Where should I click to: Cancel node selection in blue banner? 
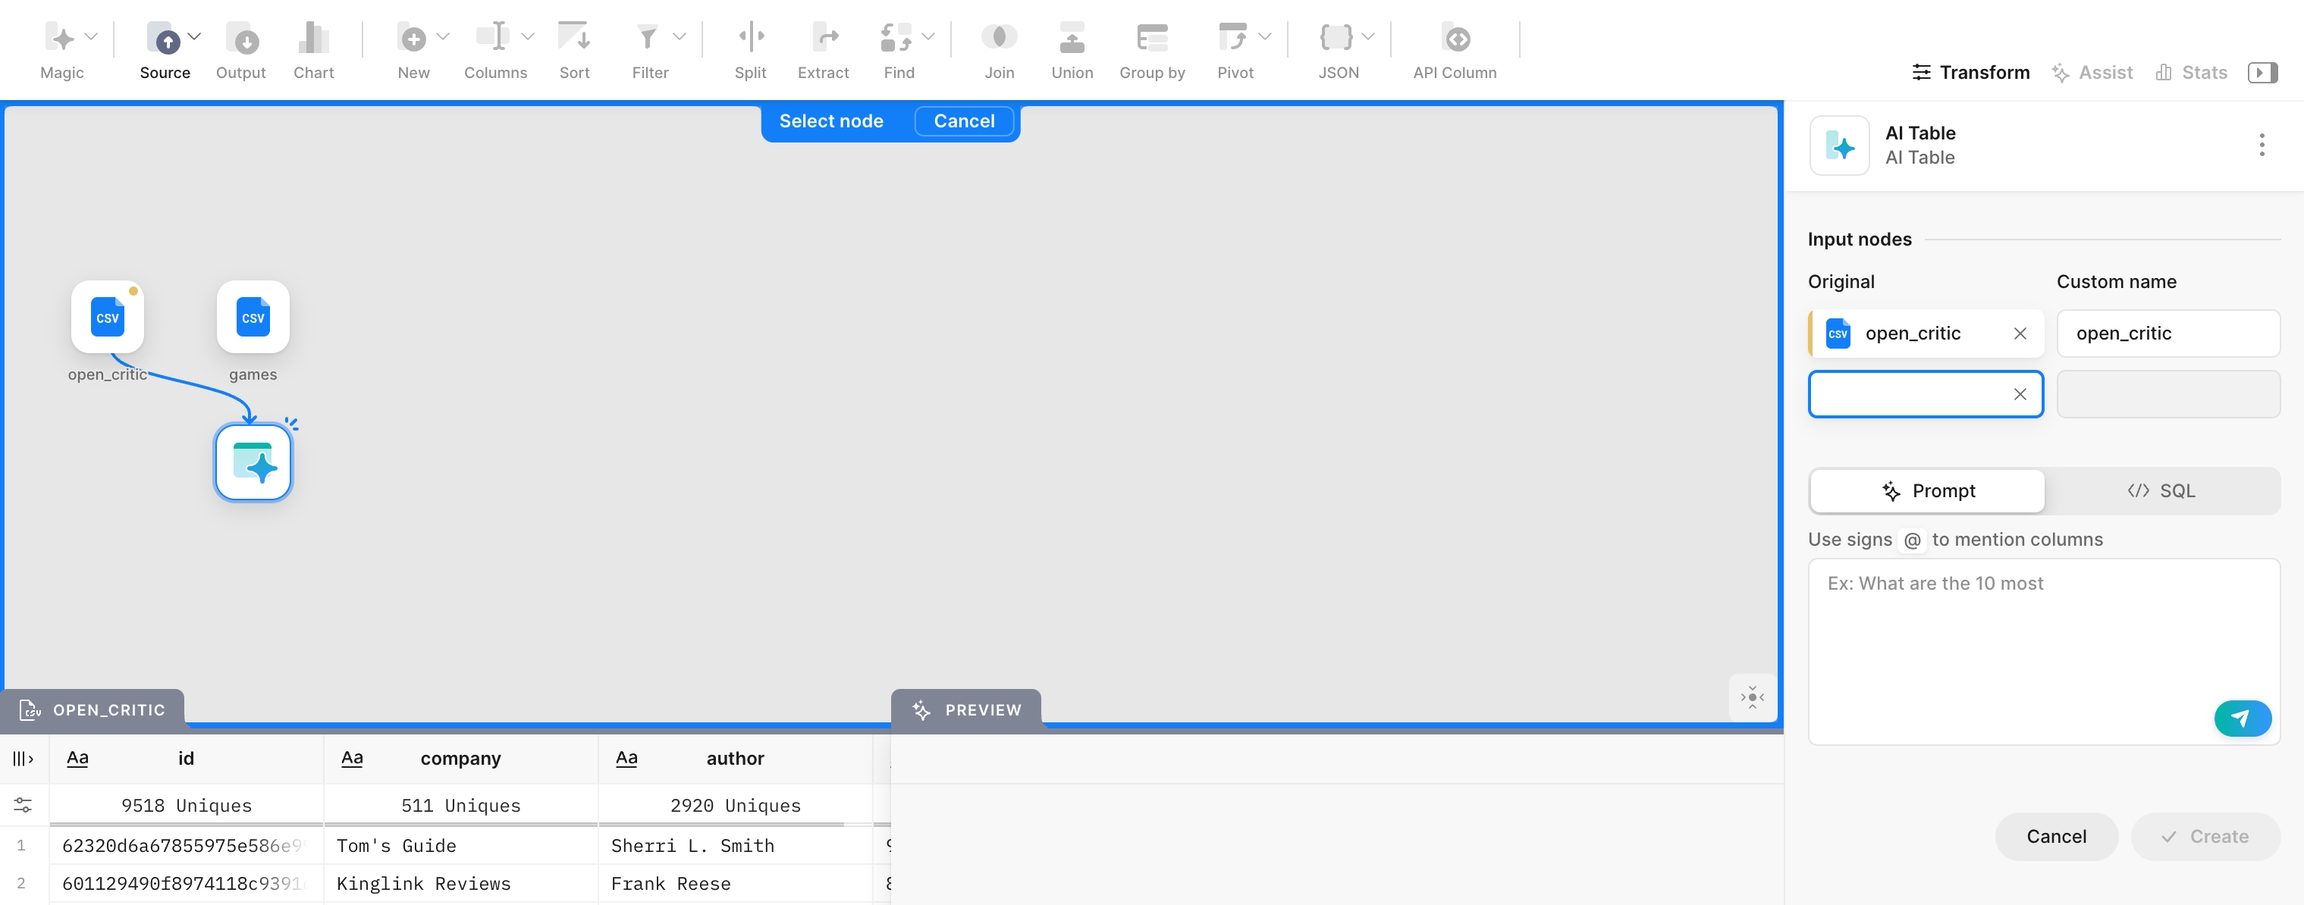coord(964,121)
